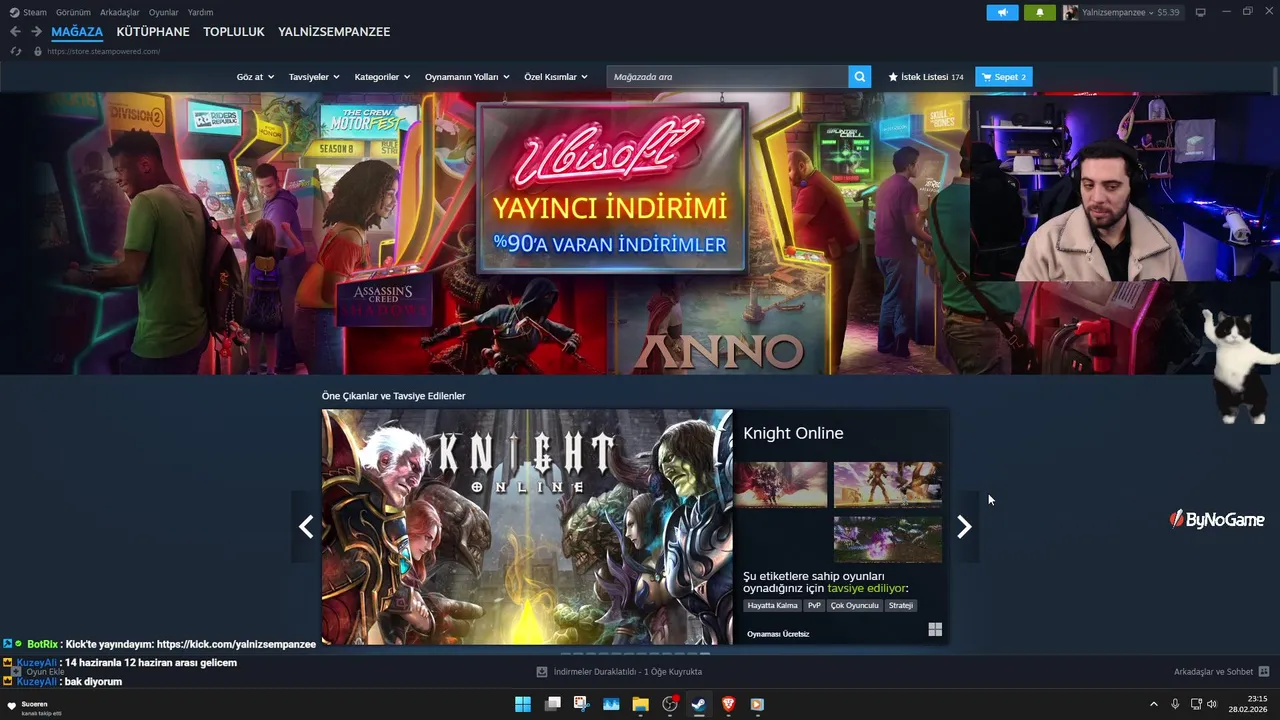
Task: Click the padlock icon beside the store URL
Action: click(x=38, y=51)
